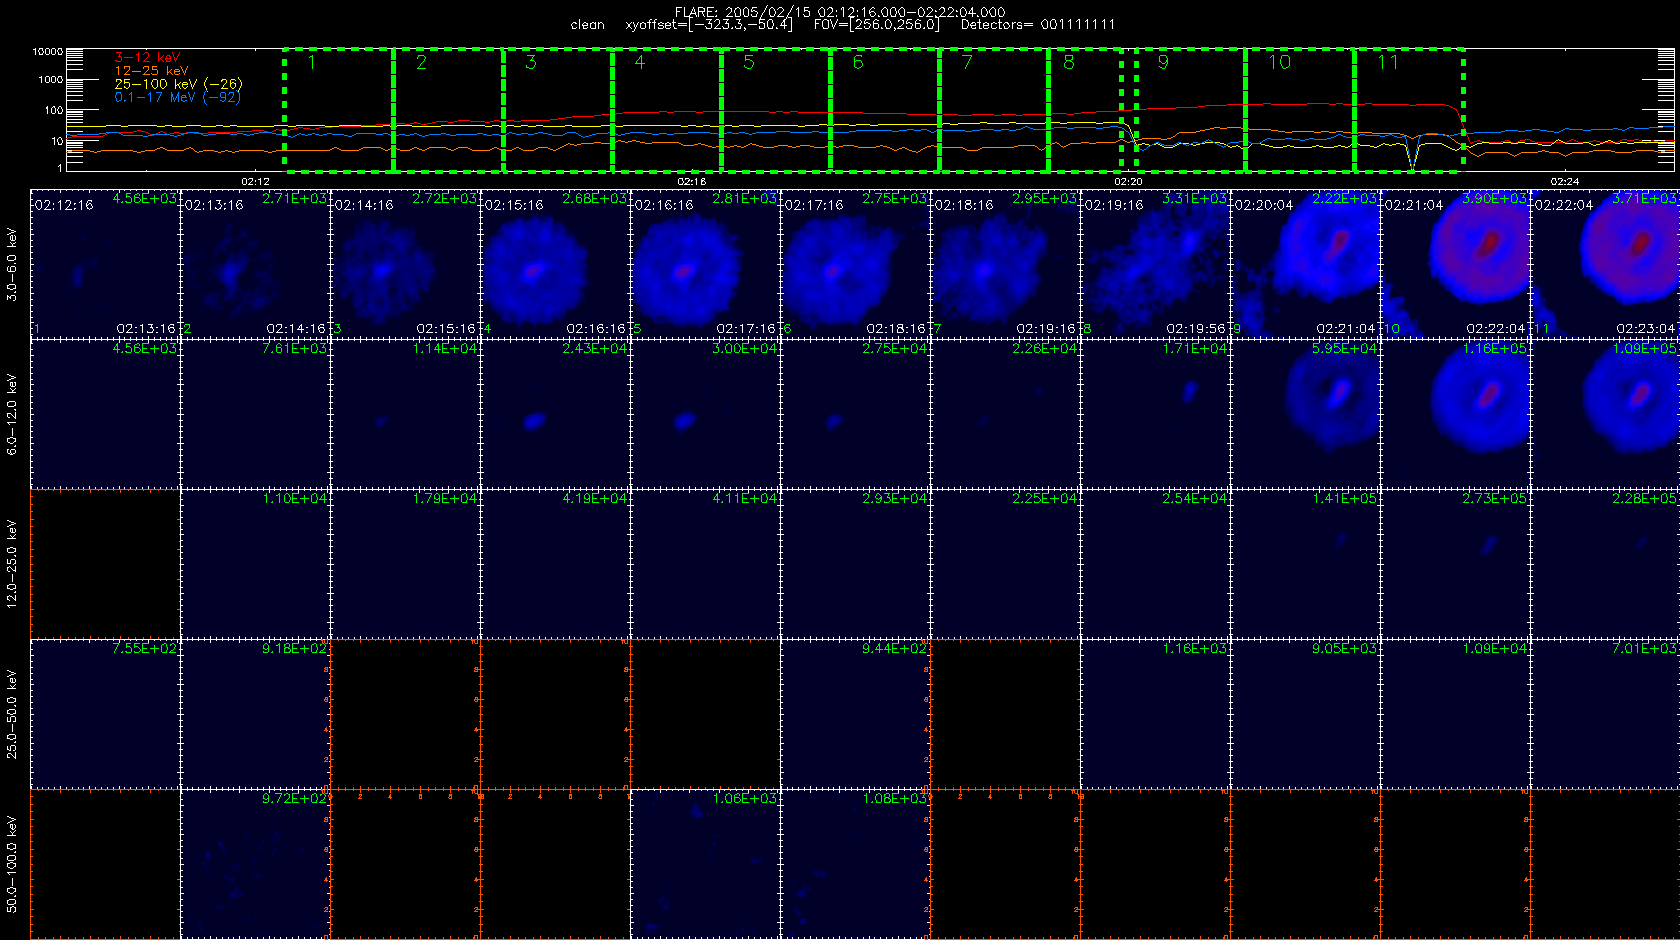1680x940 pixels.
Task: Click the yellow '25-100 keV (-26)' legend entry
Action: 178,84
